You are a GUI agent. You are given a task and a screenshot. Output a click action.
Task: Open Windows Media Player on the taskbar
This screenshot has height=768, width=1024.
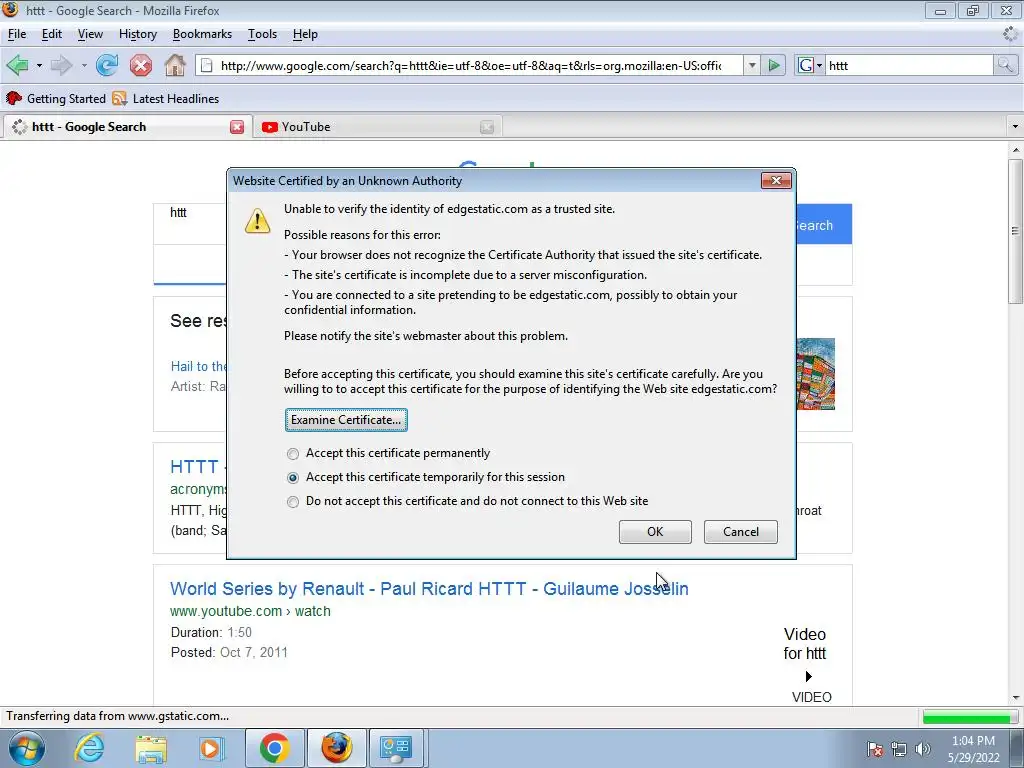tap(212, 748)
